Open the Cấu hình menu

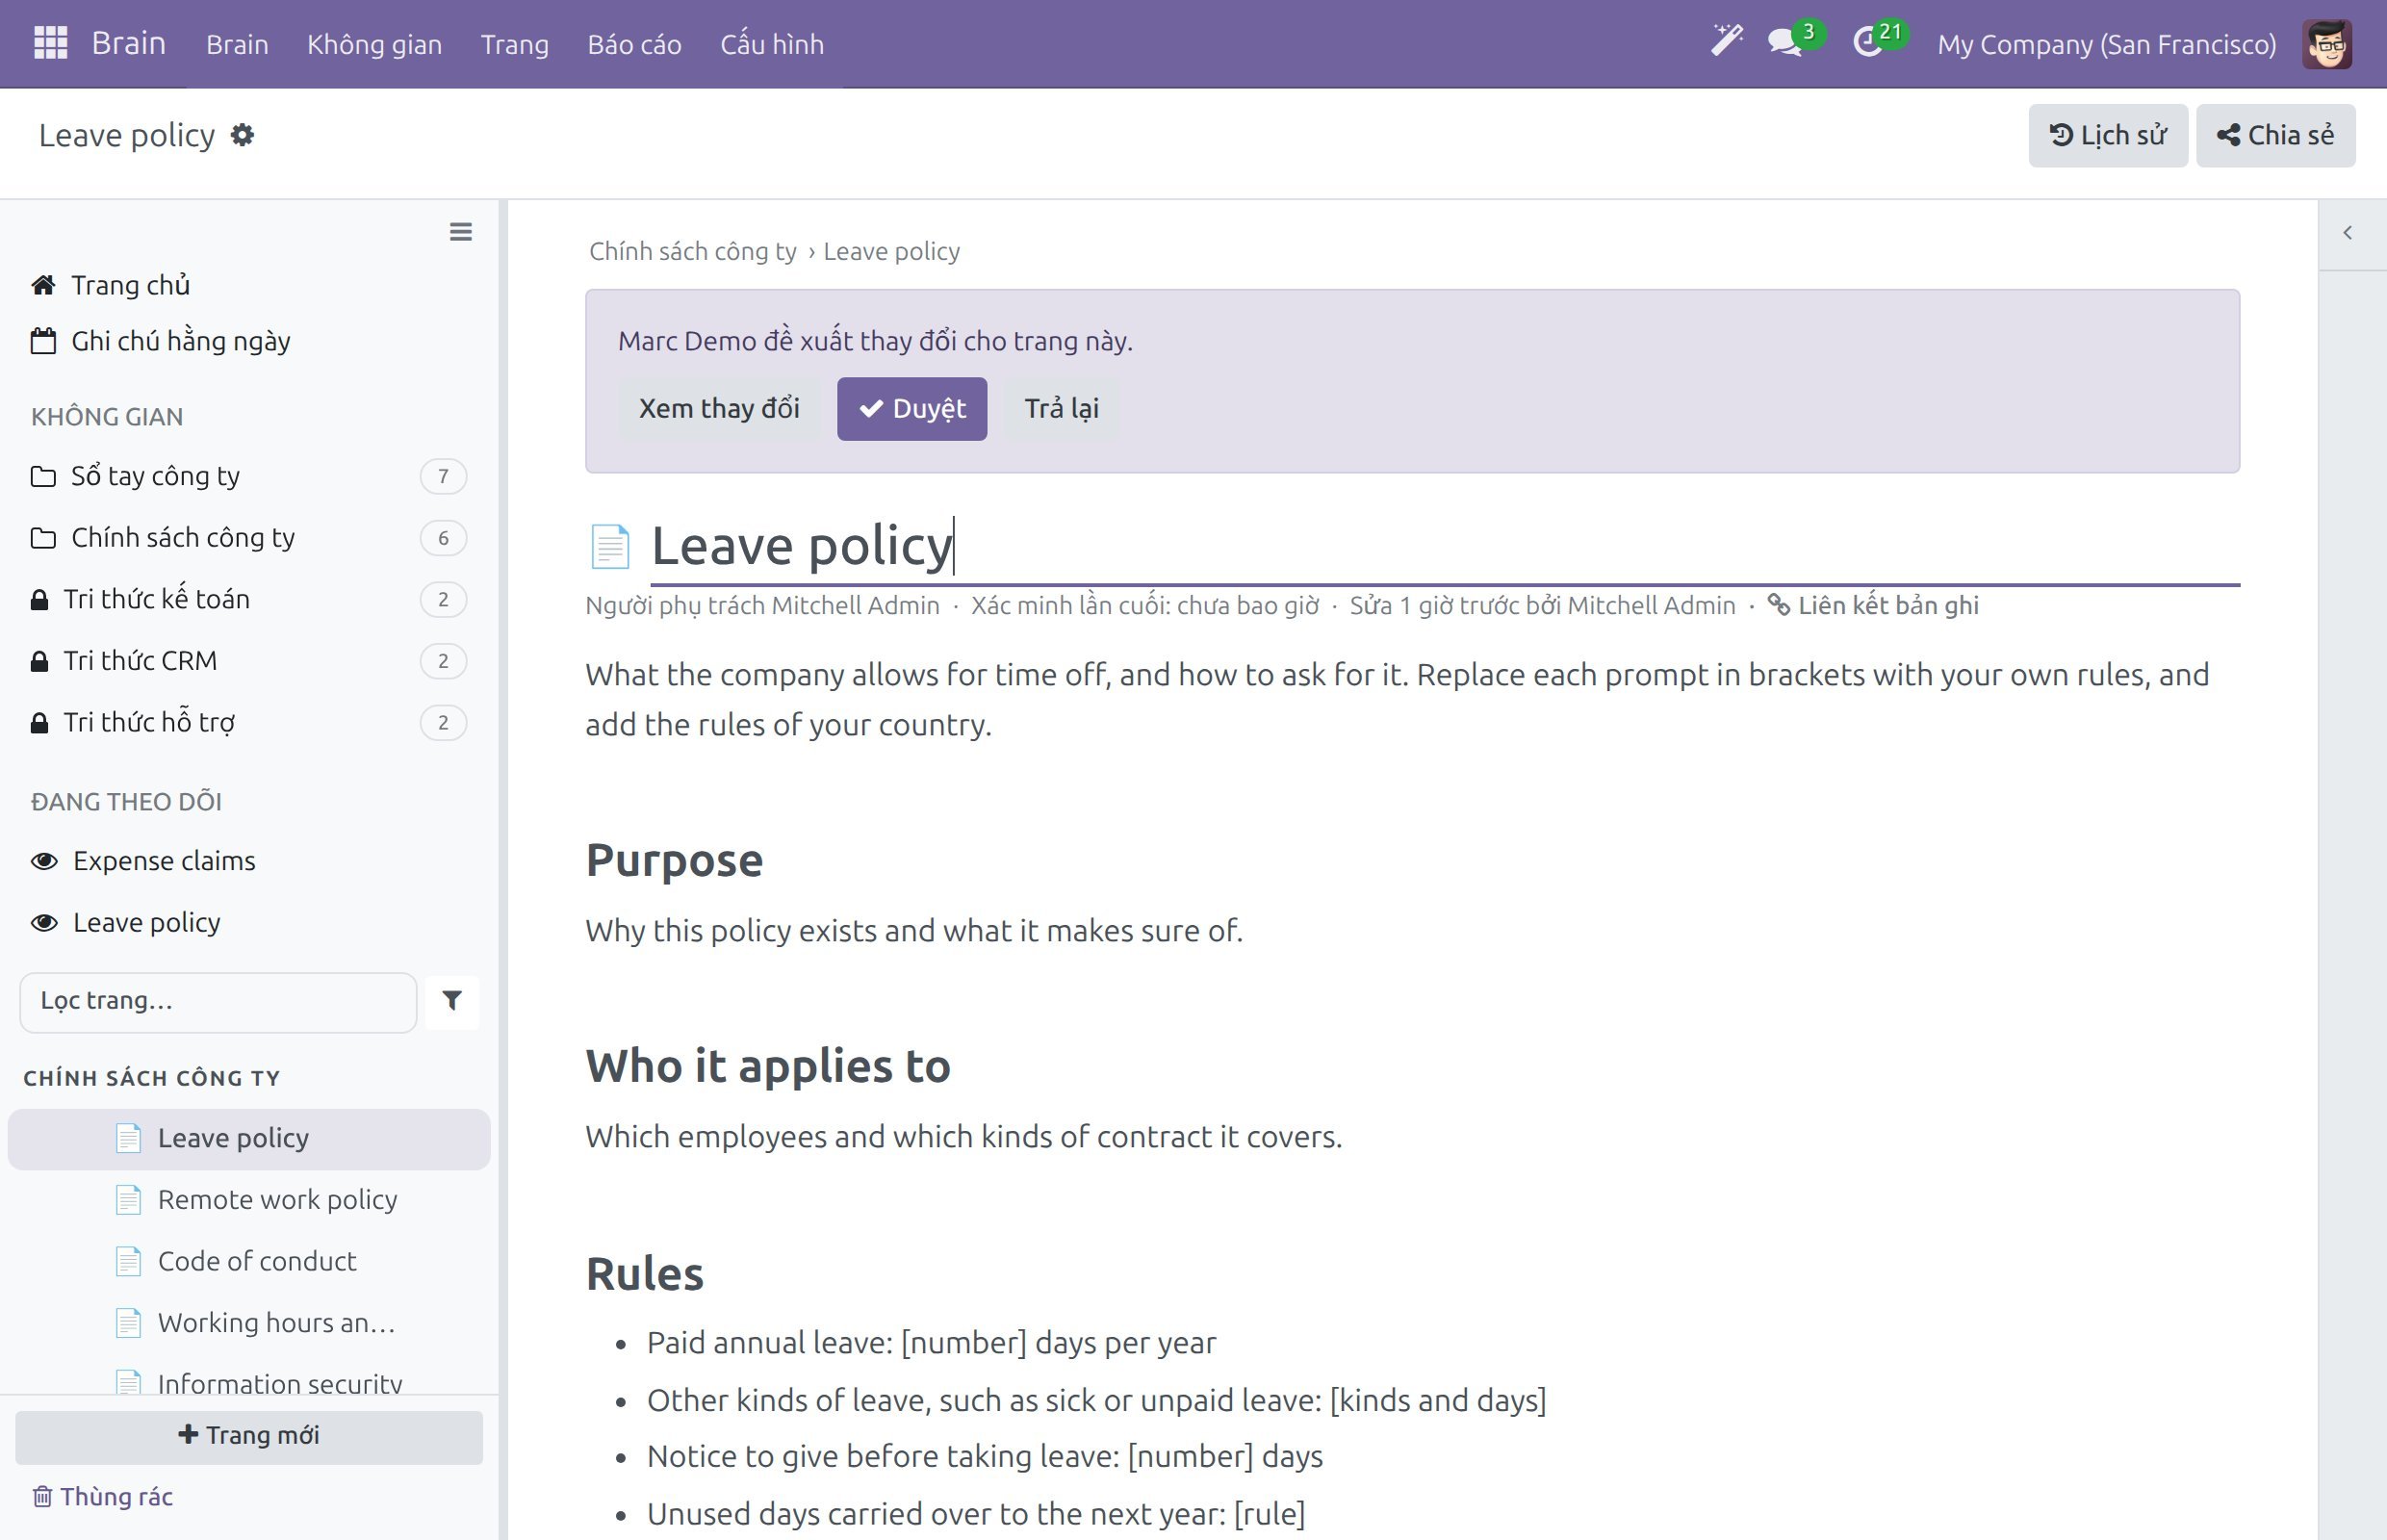pos(772,44)
